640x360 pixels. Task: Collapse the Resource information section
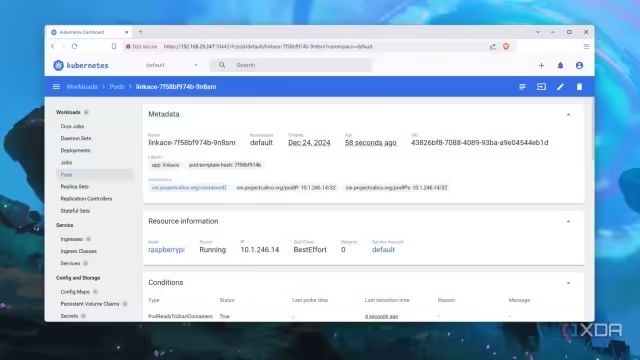coord(568,222)
